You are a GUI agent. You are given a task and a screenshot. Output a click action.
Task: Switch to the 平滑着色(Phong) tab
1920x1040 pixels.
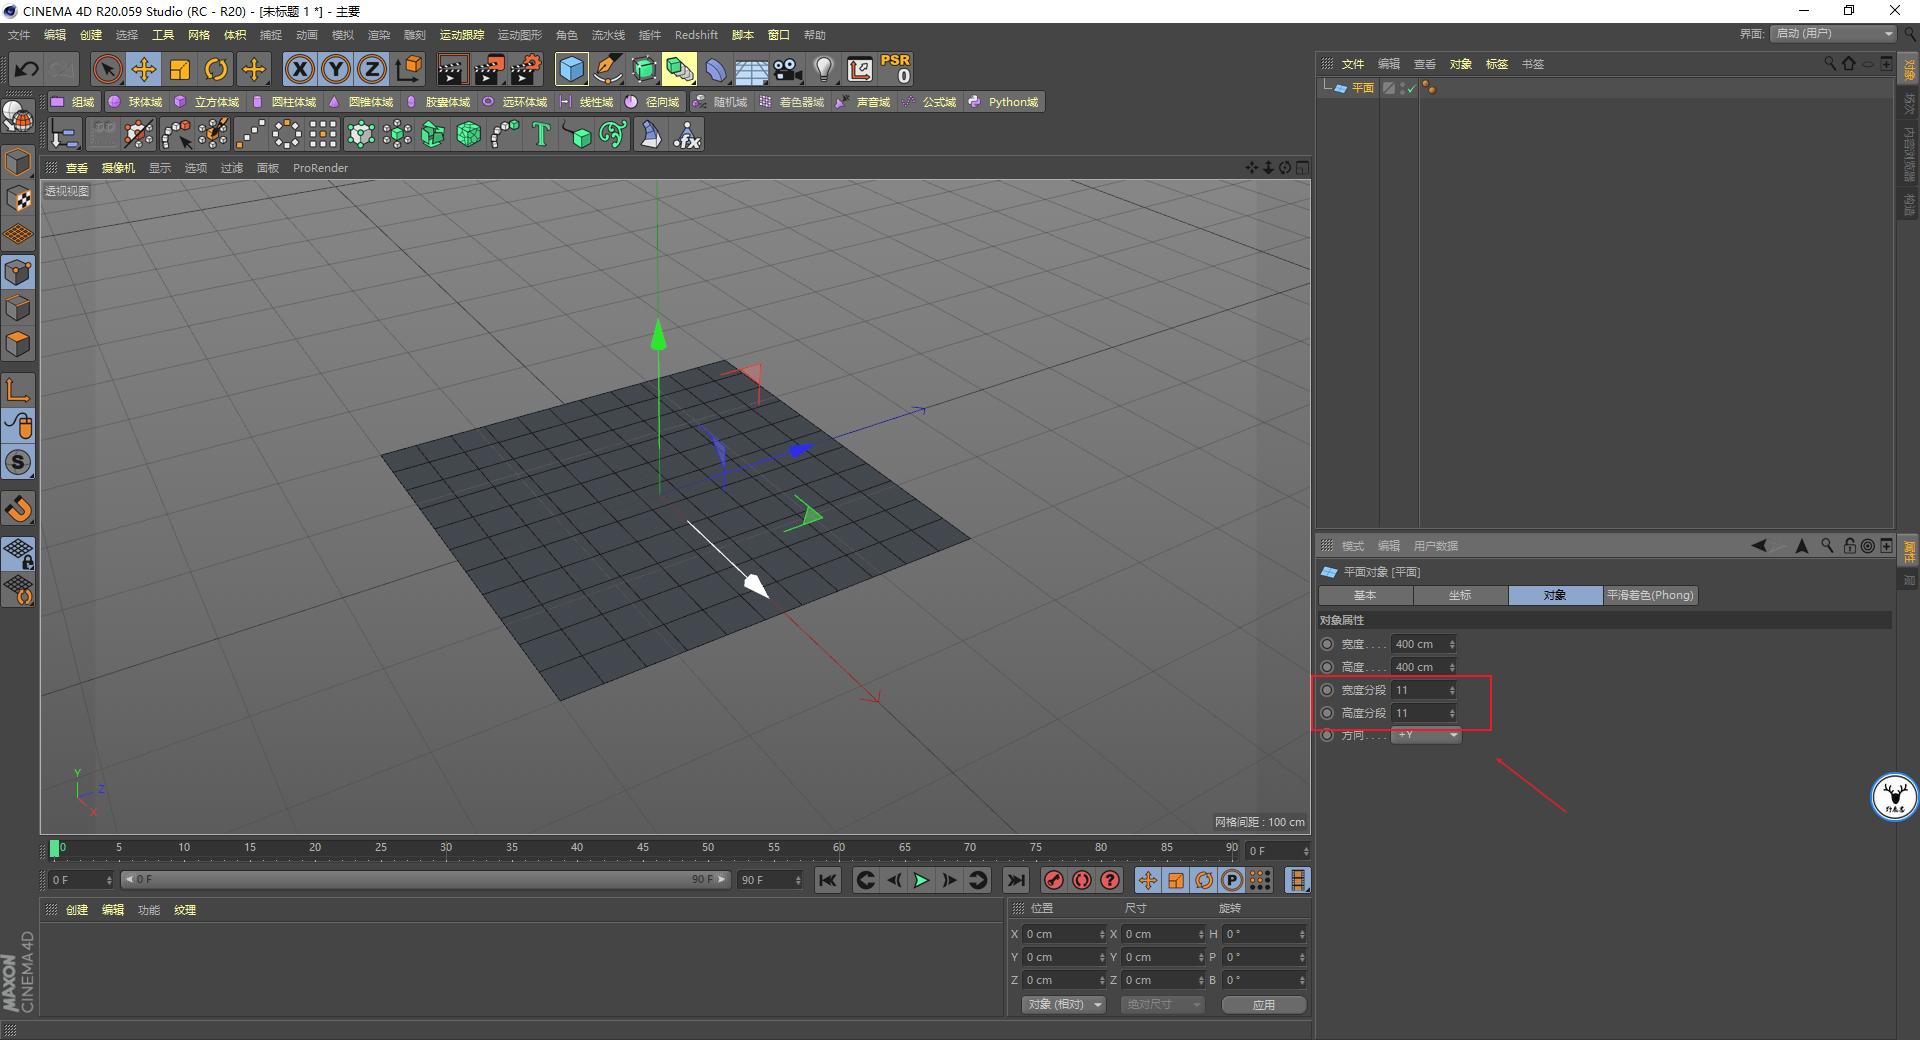pyautogui.click(x=1650, y=595)
